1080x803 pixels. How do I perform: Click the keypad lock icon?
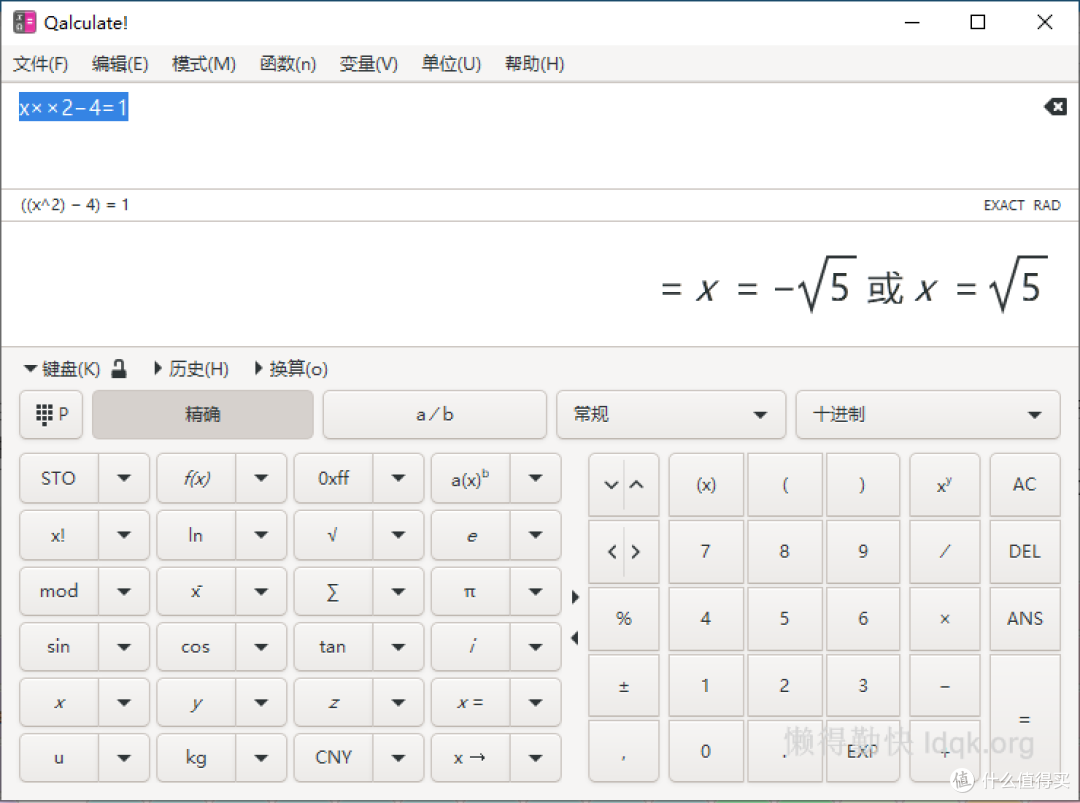(x=118, y=368)
